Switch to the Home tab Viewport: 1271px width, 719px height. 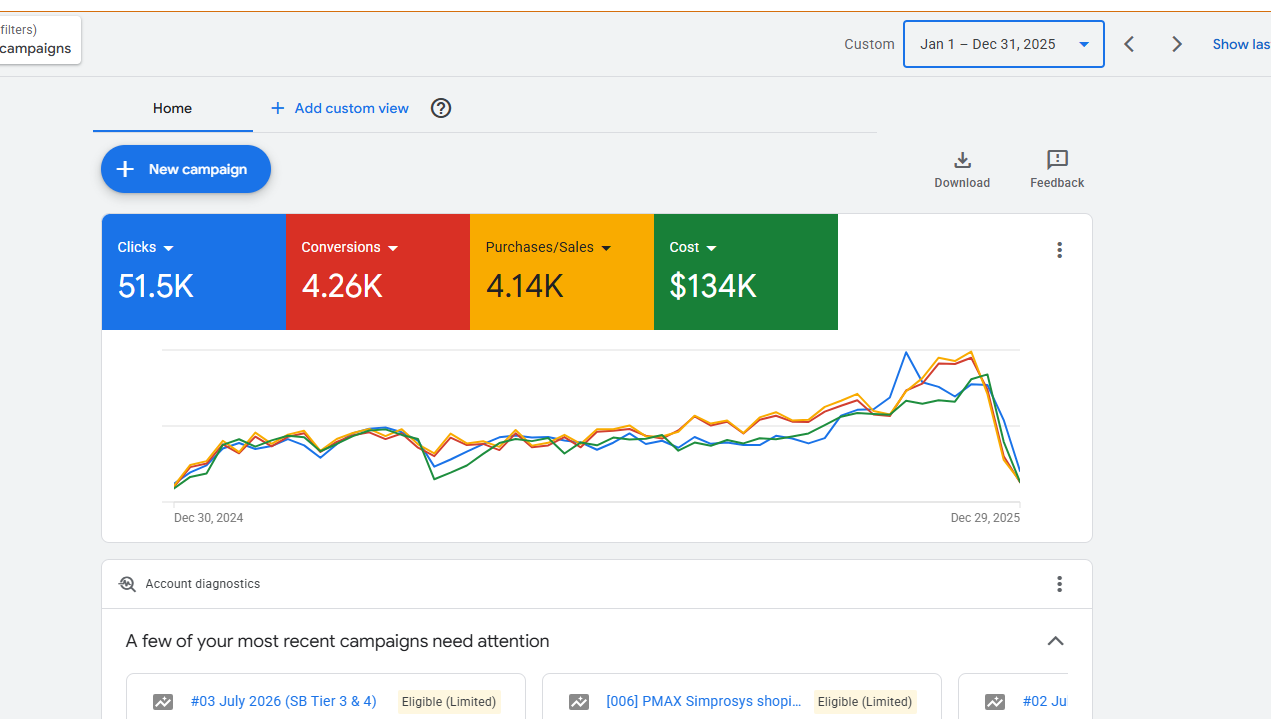pos(172,108)
